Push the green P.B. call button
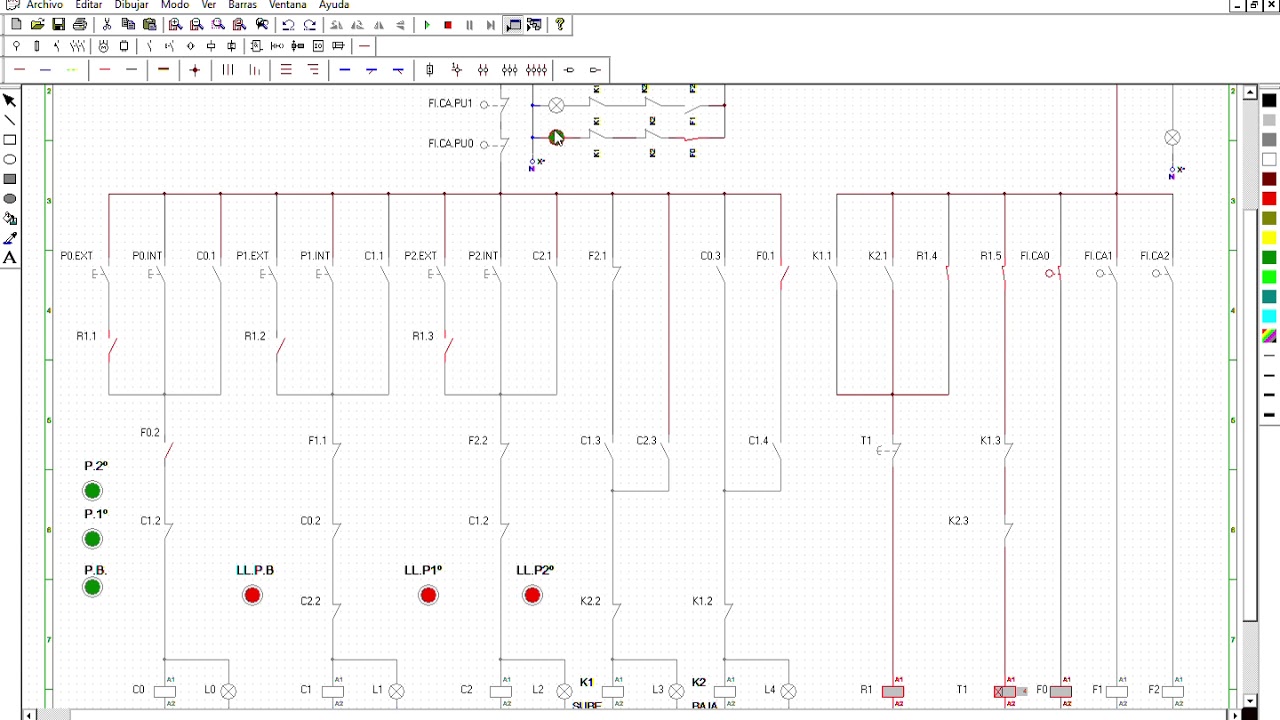1280x720 pixels. [92, 587]
